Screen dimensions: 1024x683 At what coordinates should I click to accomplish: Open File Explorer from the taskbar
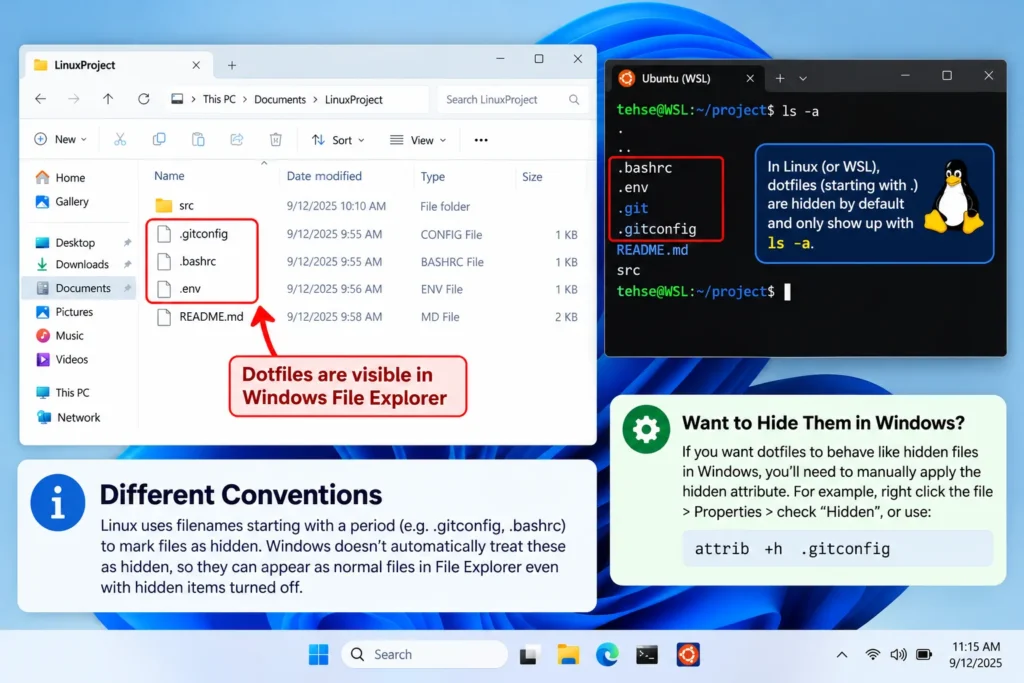click(x=568, y=654)
